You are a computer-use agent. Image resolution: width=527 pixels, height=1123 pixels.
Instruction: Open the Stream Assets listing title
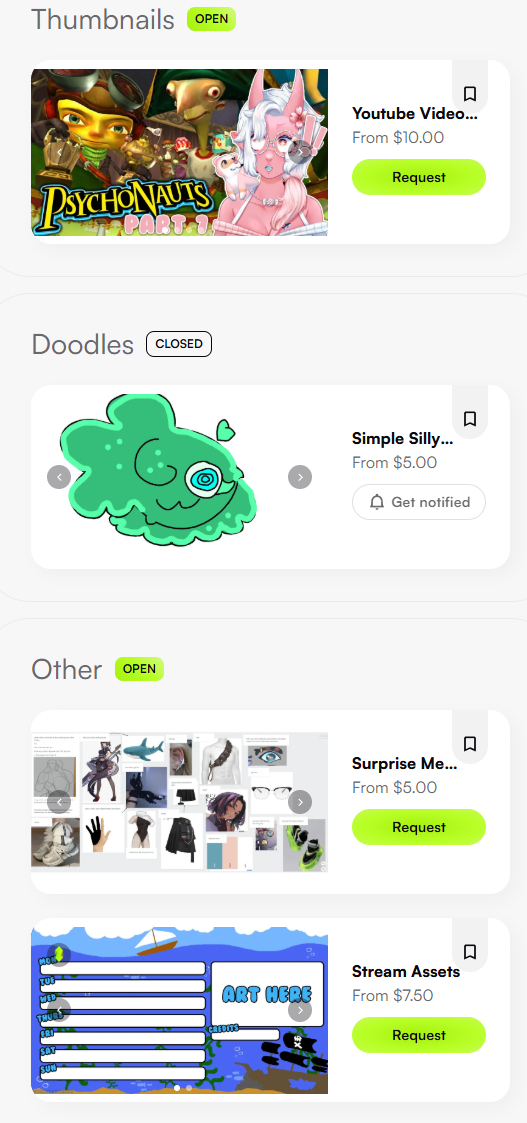tap(406, 972)
